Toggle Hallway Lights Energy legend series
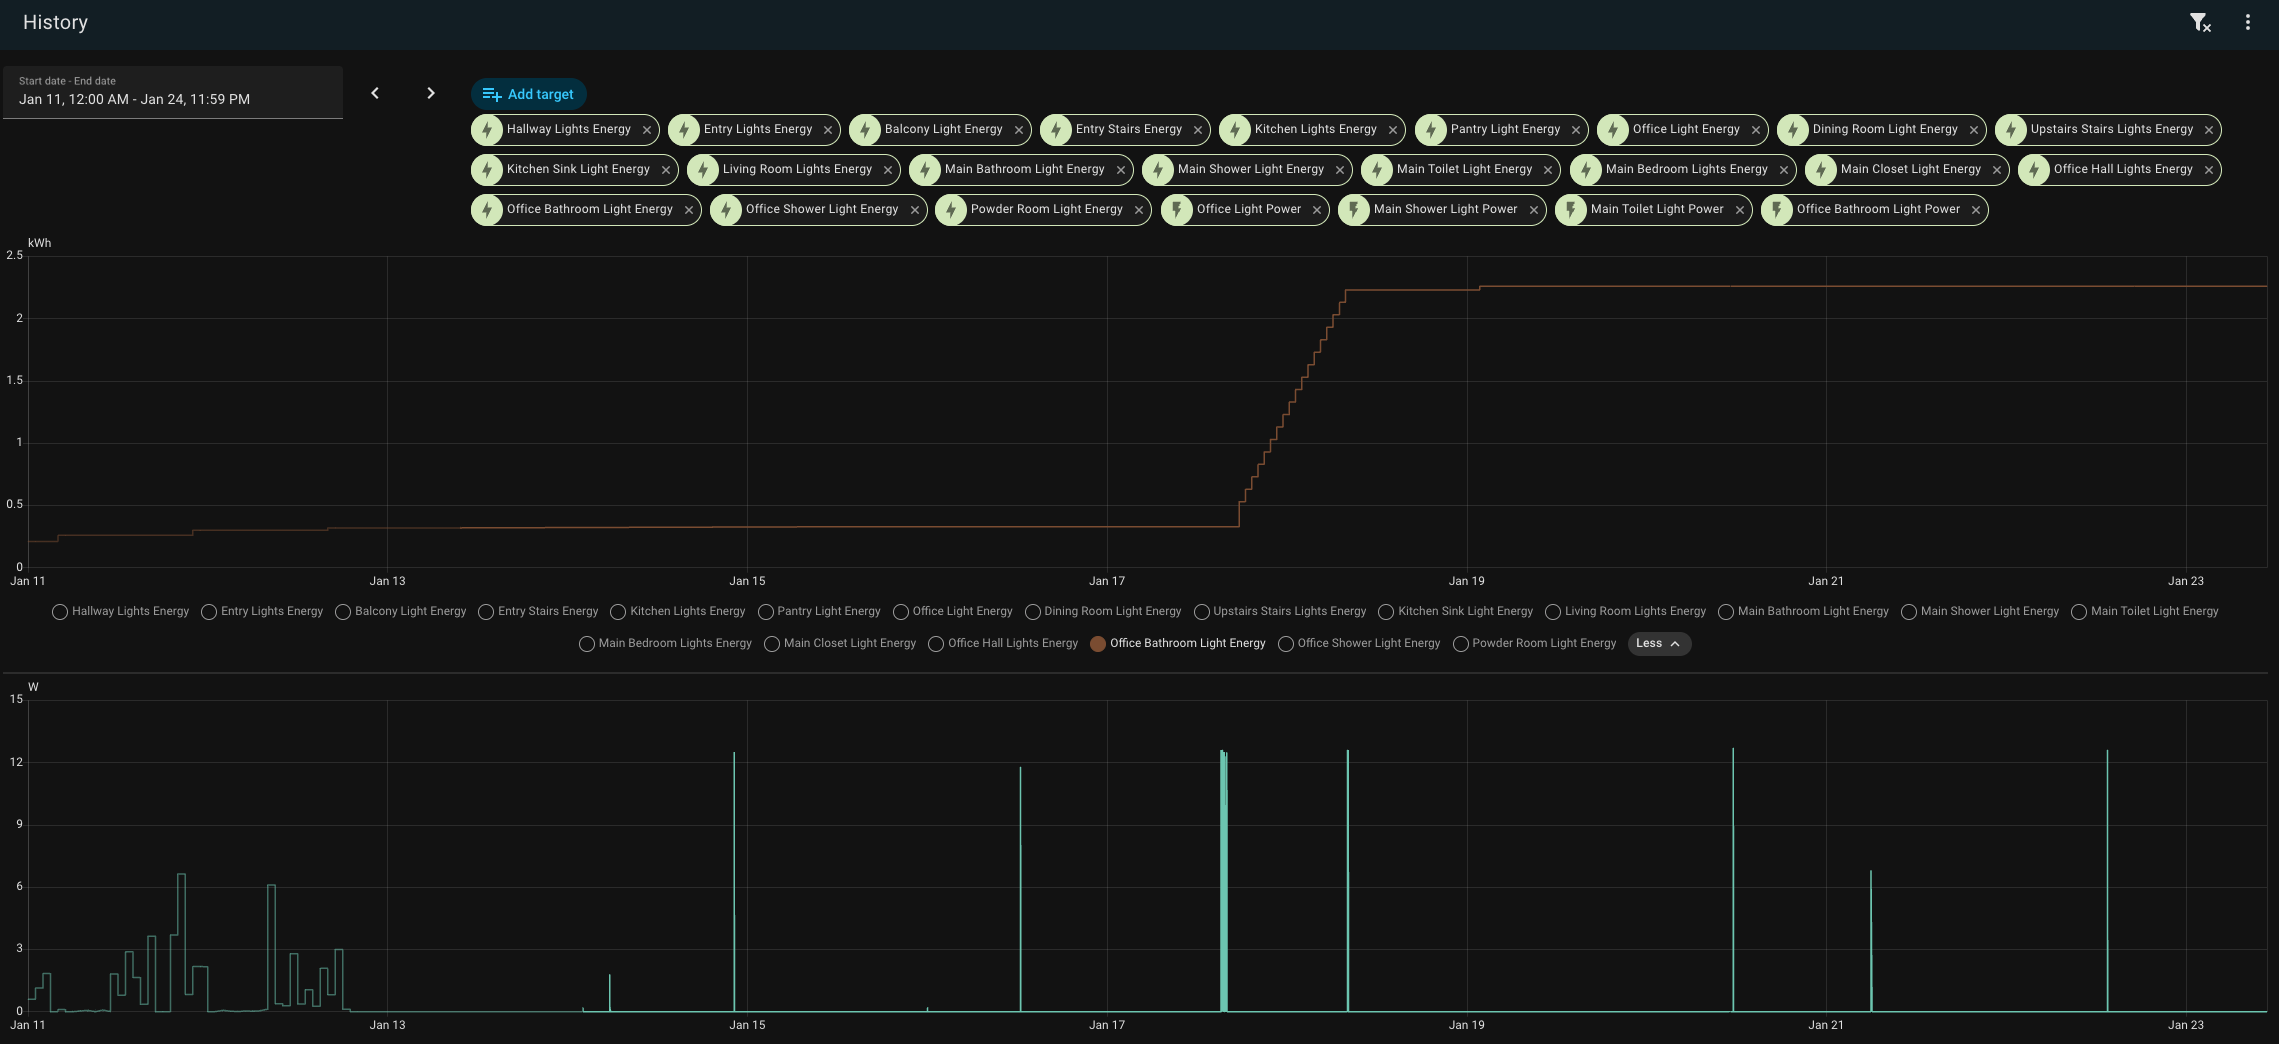The height and width of the screenshot is (1044, 2279). (120, 612)
